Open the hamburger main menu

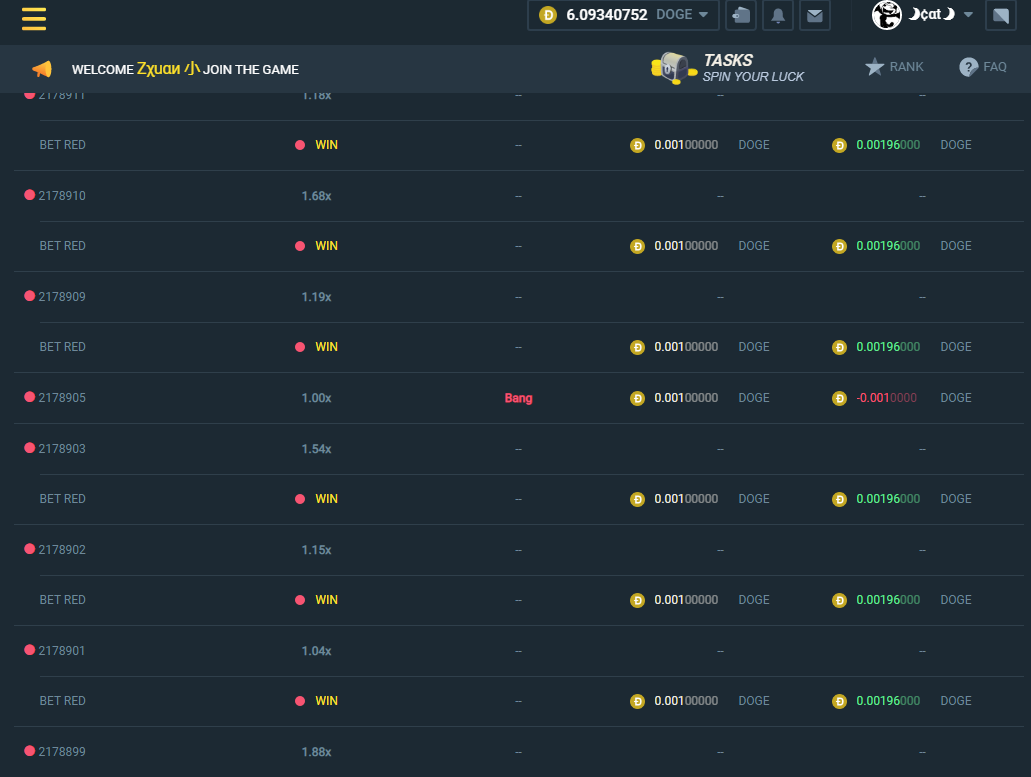34,18
